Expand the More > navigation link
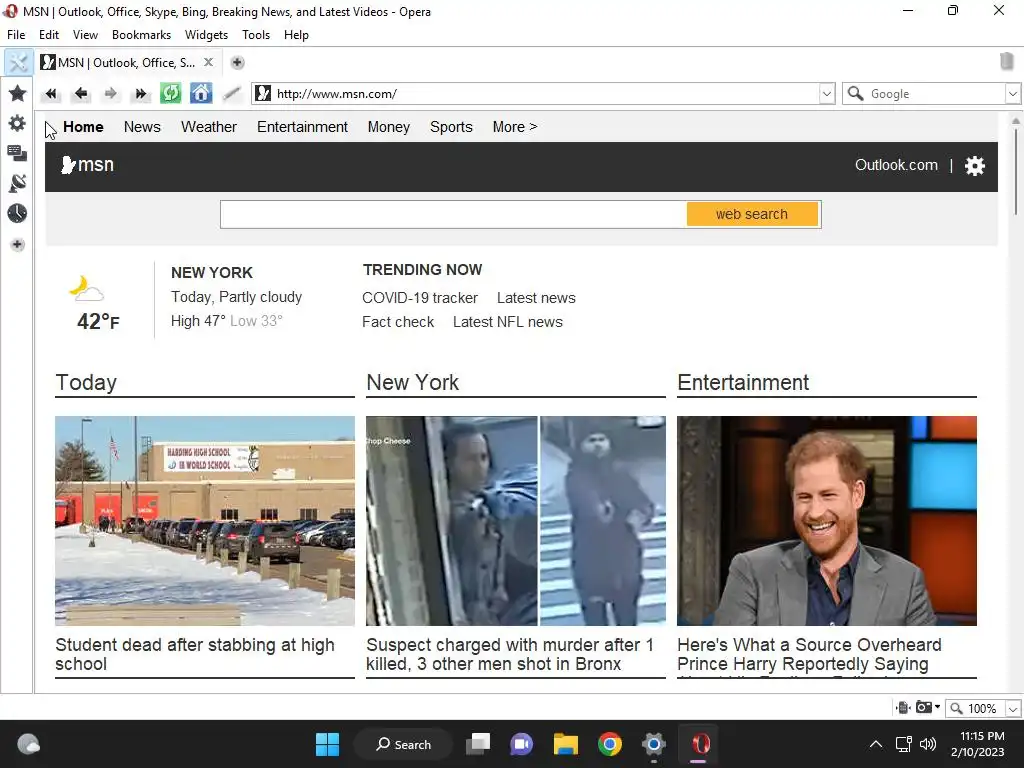 [x=515, y=127]
